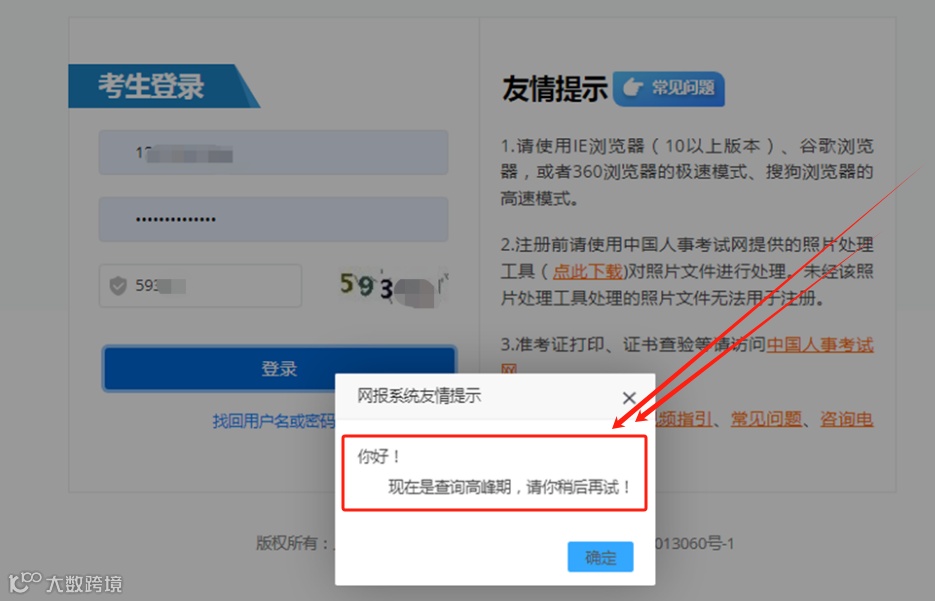The width and height of the screenshot is (935, 601).
Task: Click the blue 登录 login button
Action: click(279, 368)
